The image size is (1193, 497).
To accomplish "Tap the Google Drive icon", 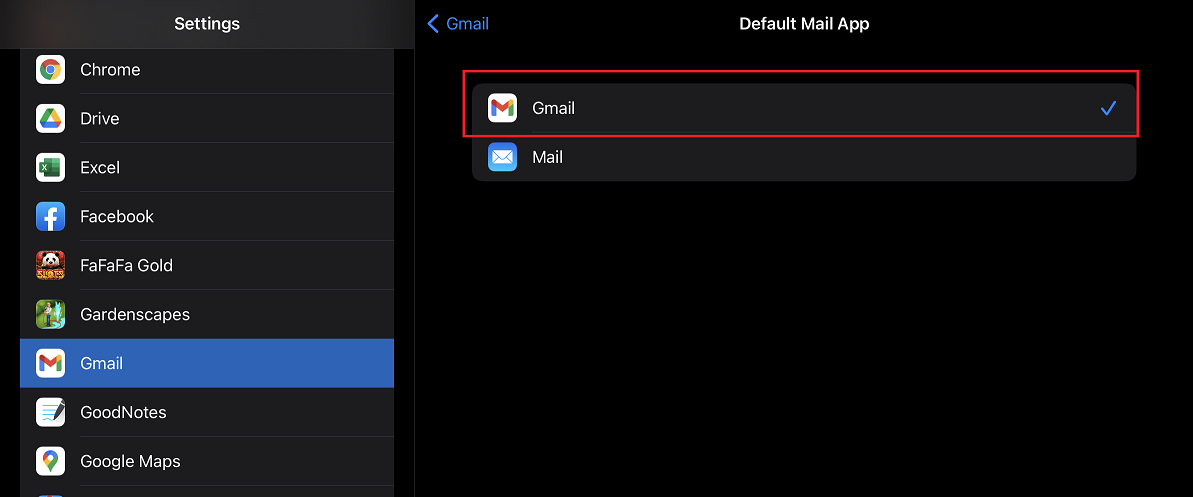I will (x=50, y=119).
